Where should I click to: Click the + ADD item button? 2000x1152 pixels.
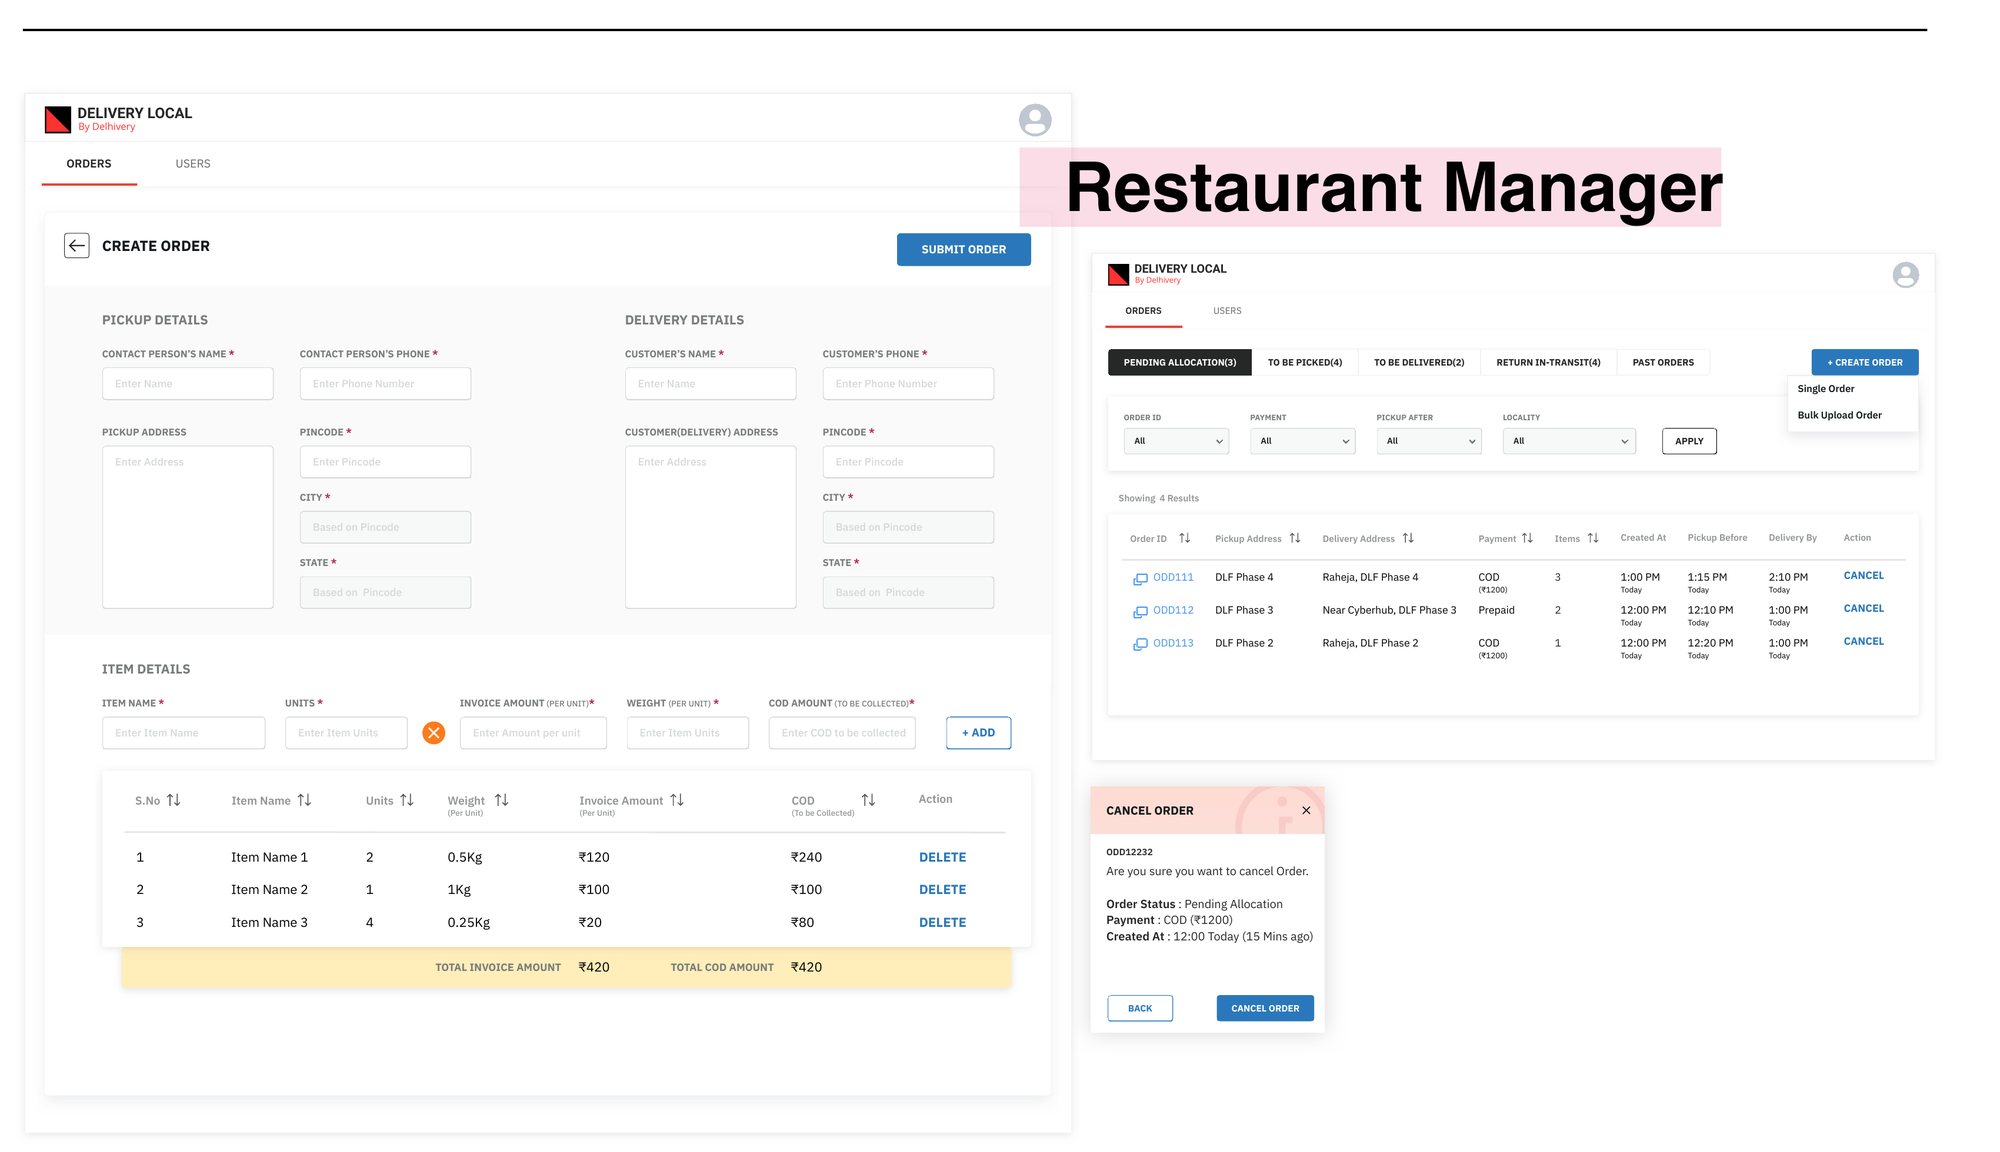pyautogui.click(x=978, y=733)
